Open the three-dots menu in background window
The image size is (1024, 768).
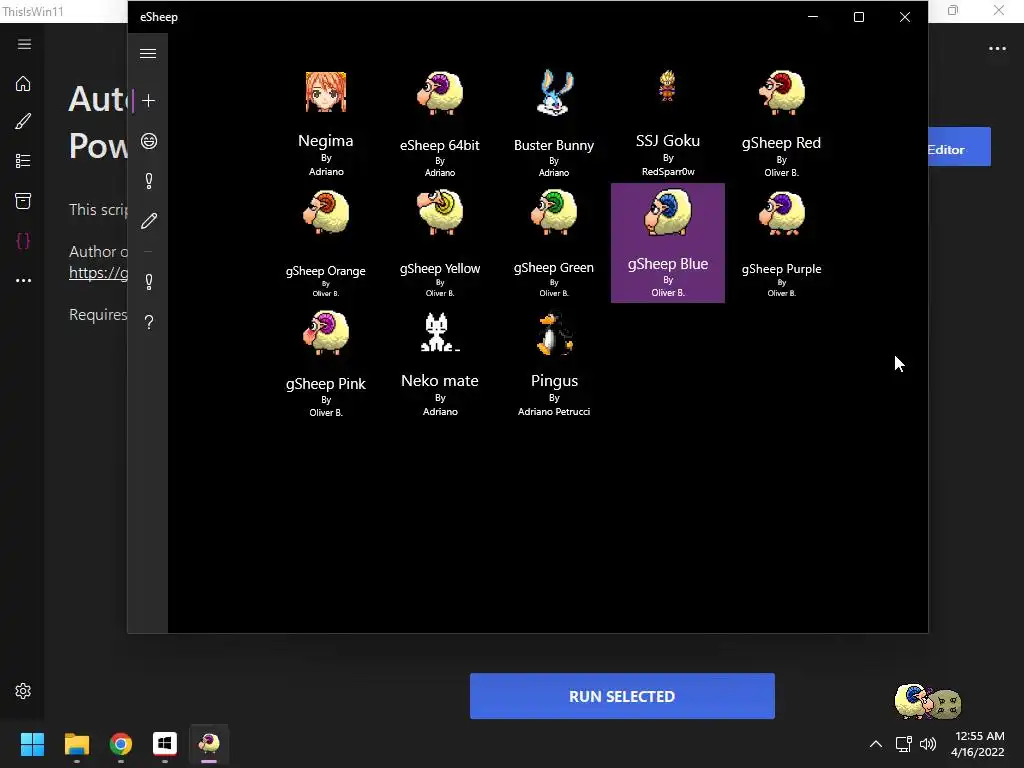coord(997,48)
